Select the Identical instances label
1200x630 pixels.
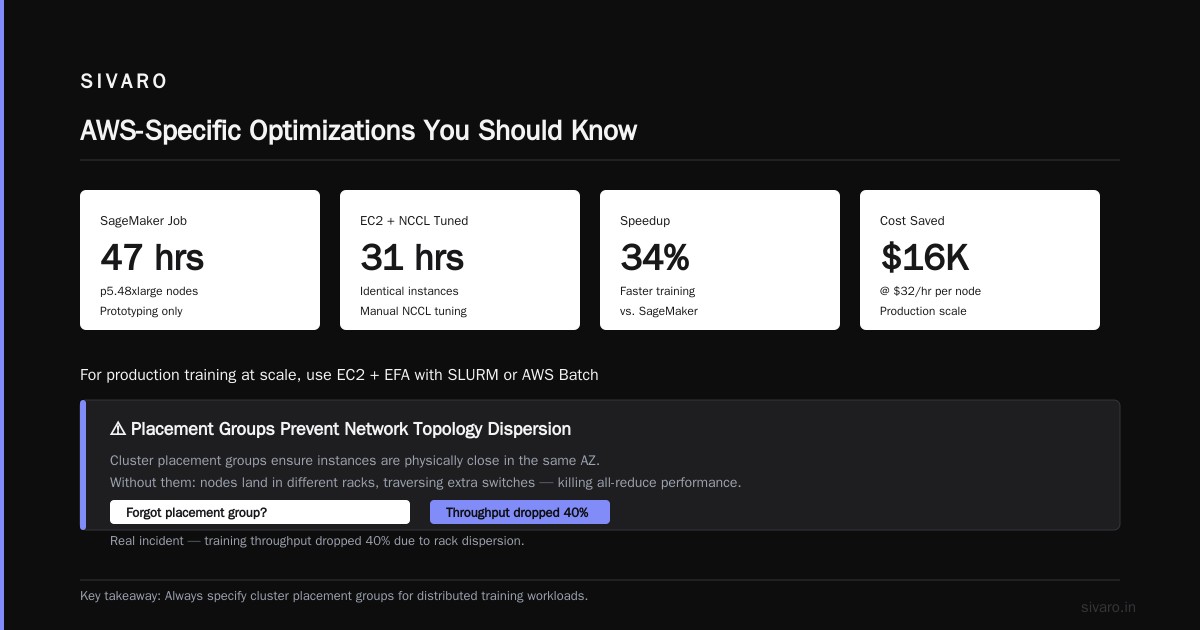point(409,291)
